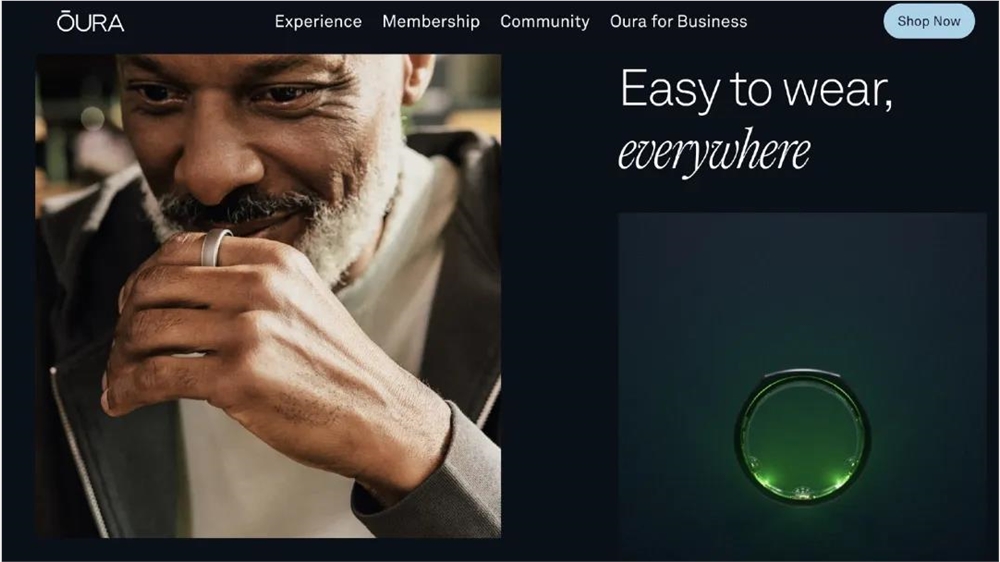
Task: Click the macron above the O in the logo
Action: [x=64, y=12]
